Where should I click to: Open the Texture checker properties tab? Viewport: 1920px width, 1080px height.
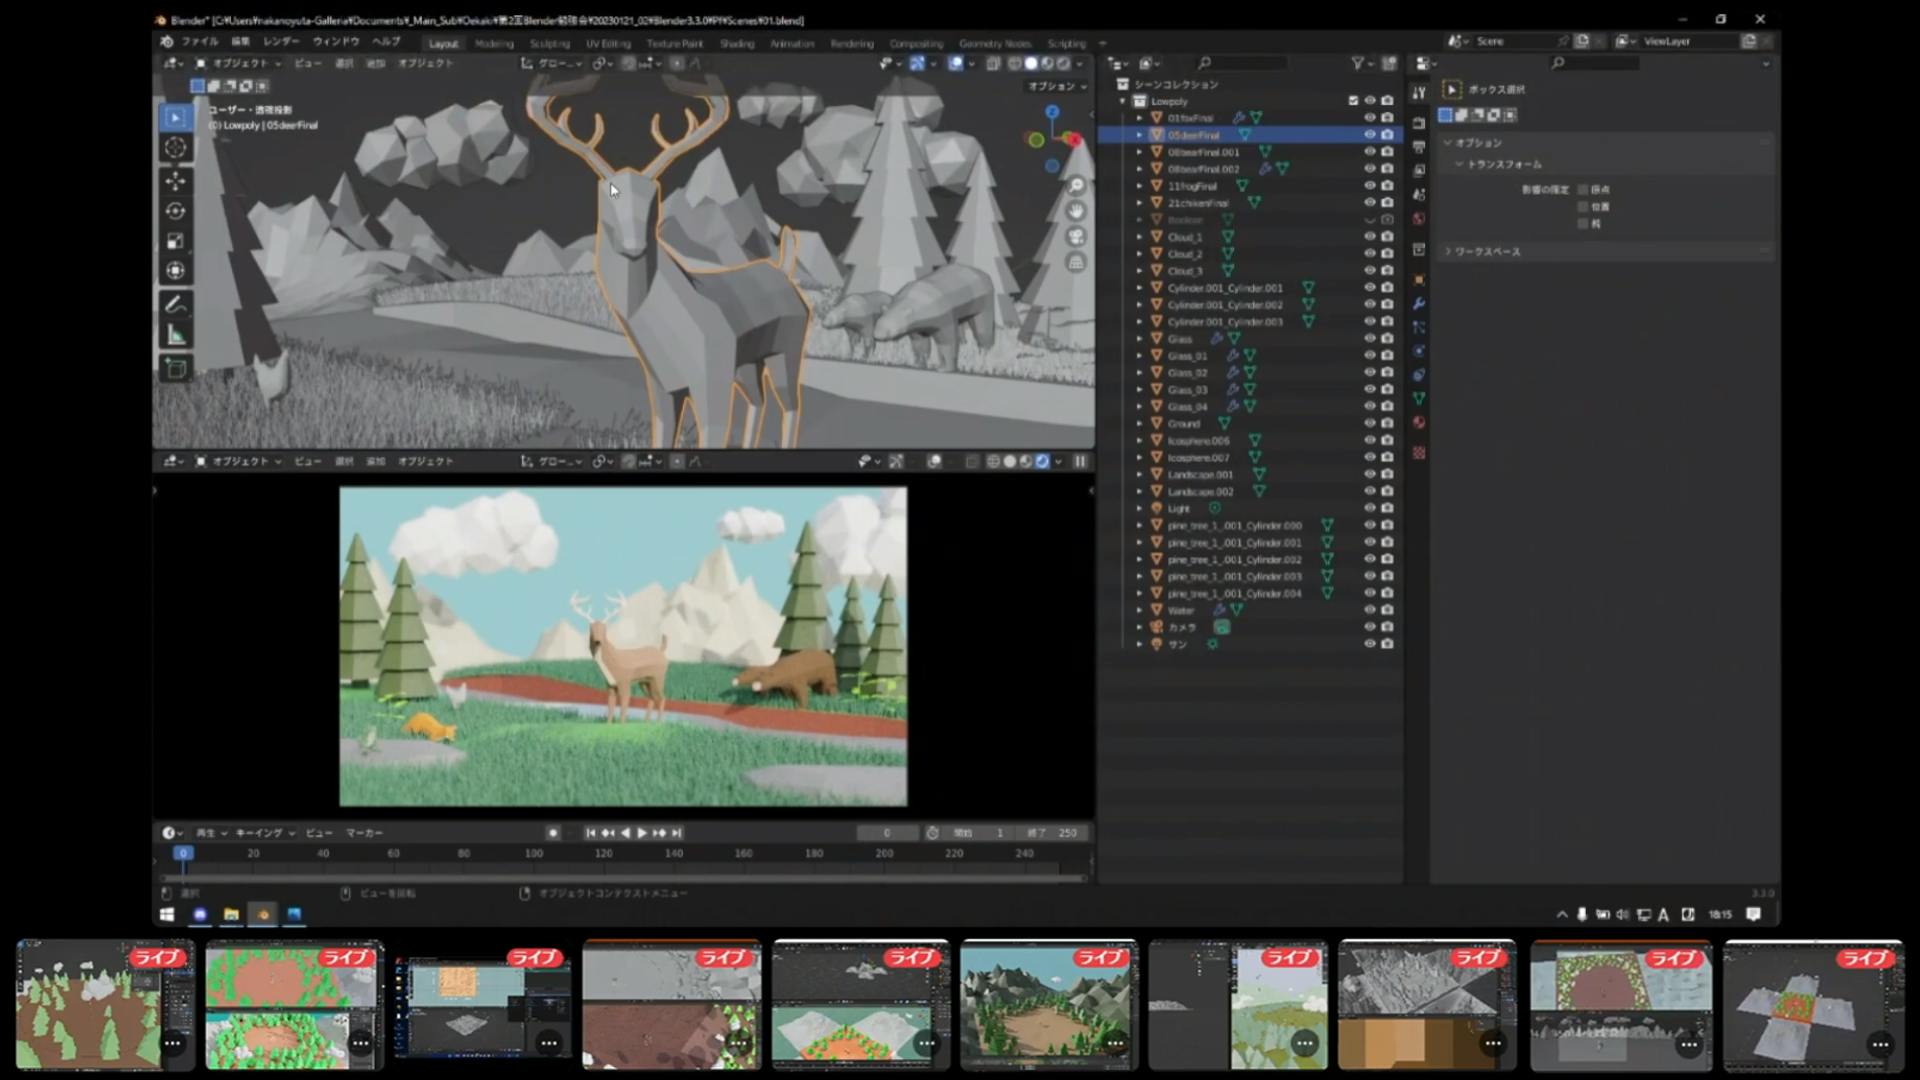pyautogui.click(x=1418, y=453)
